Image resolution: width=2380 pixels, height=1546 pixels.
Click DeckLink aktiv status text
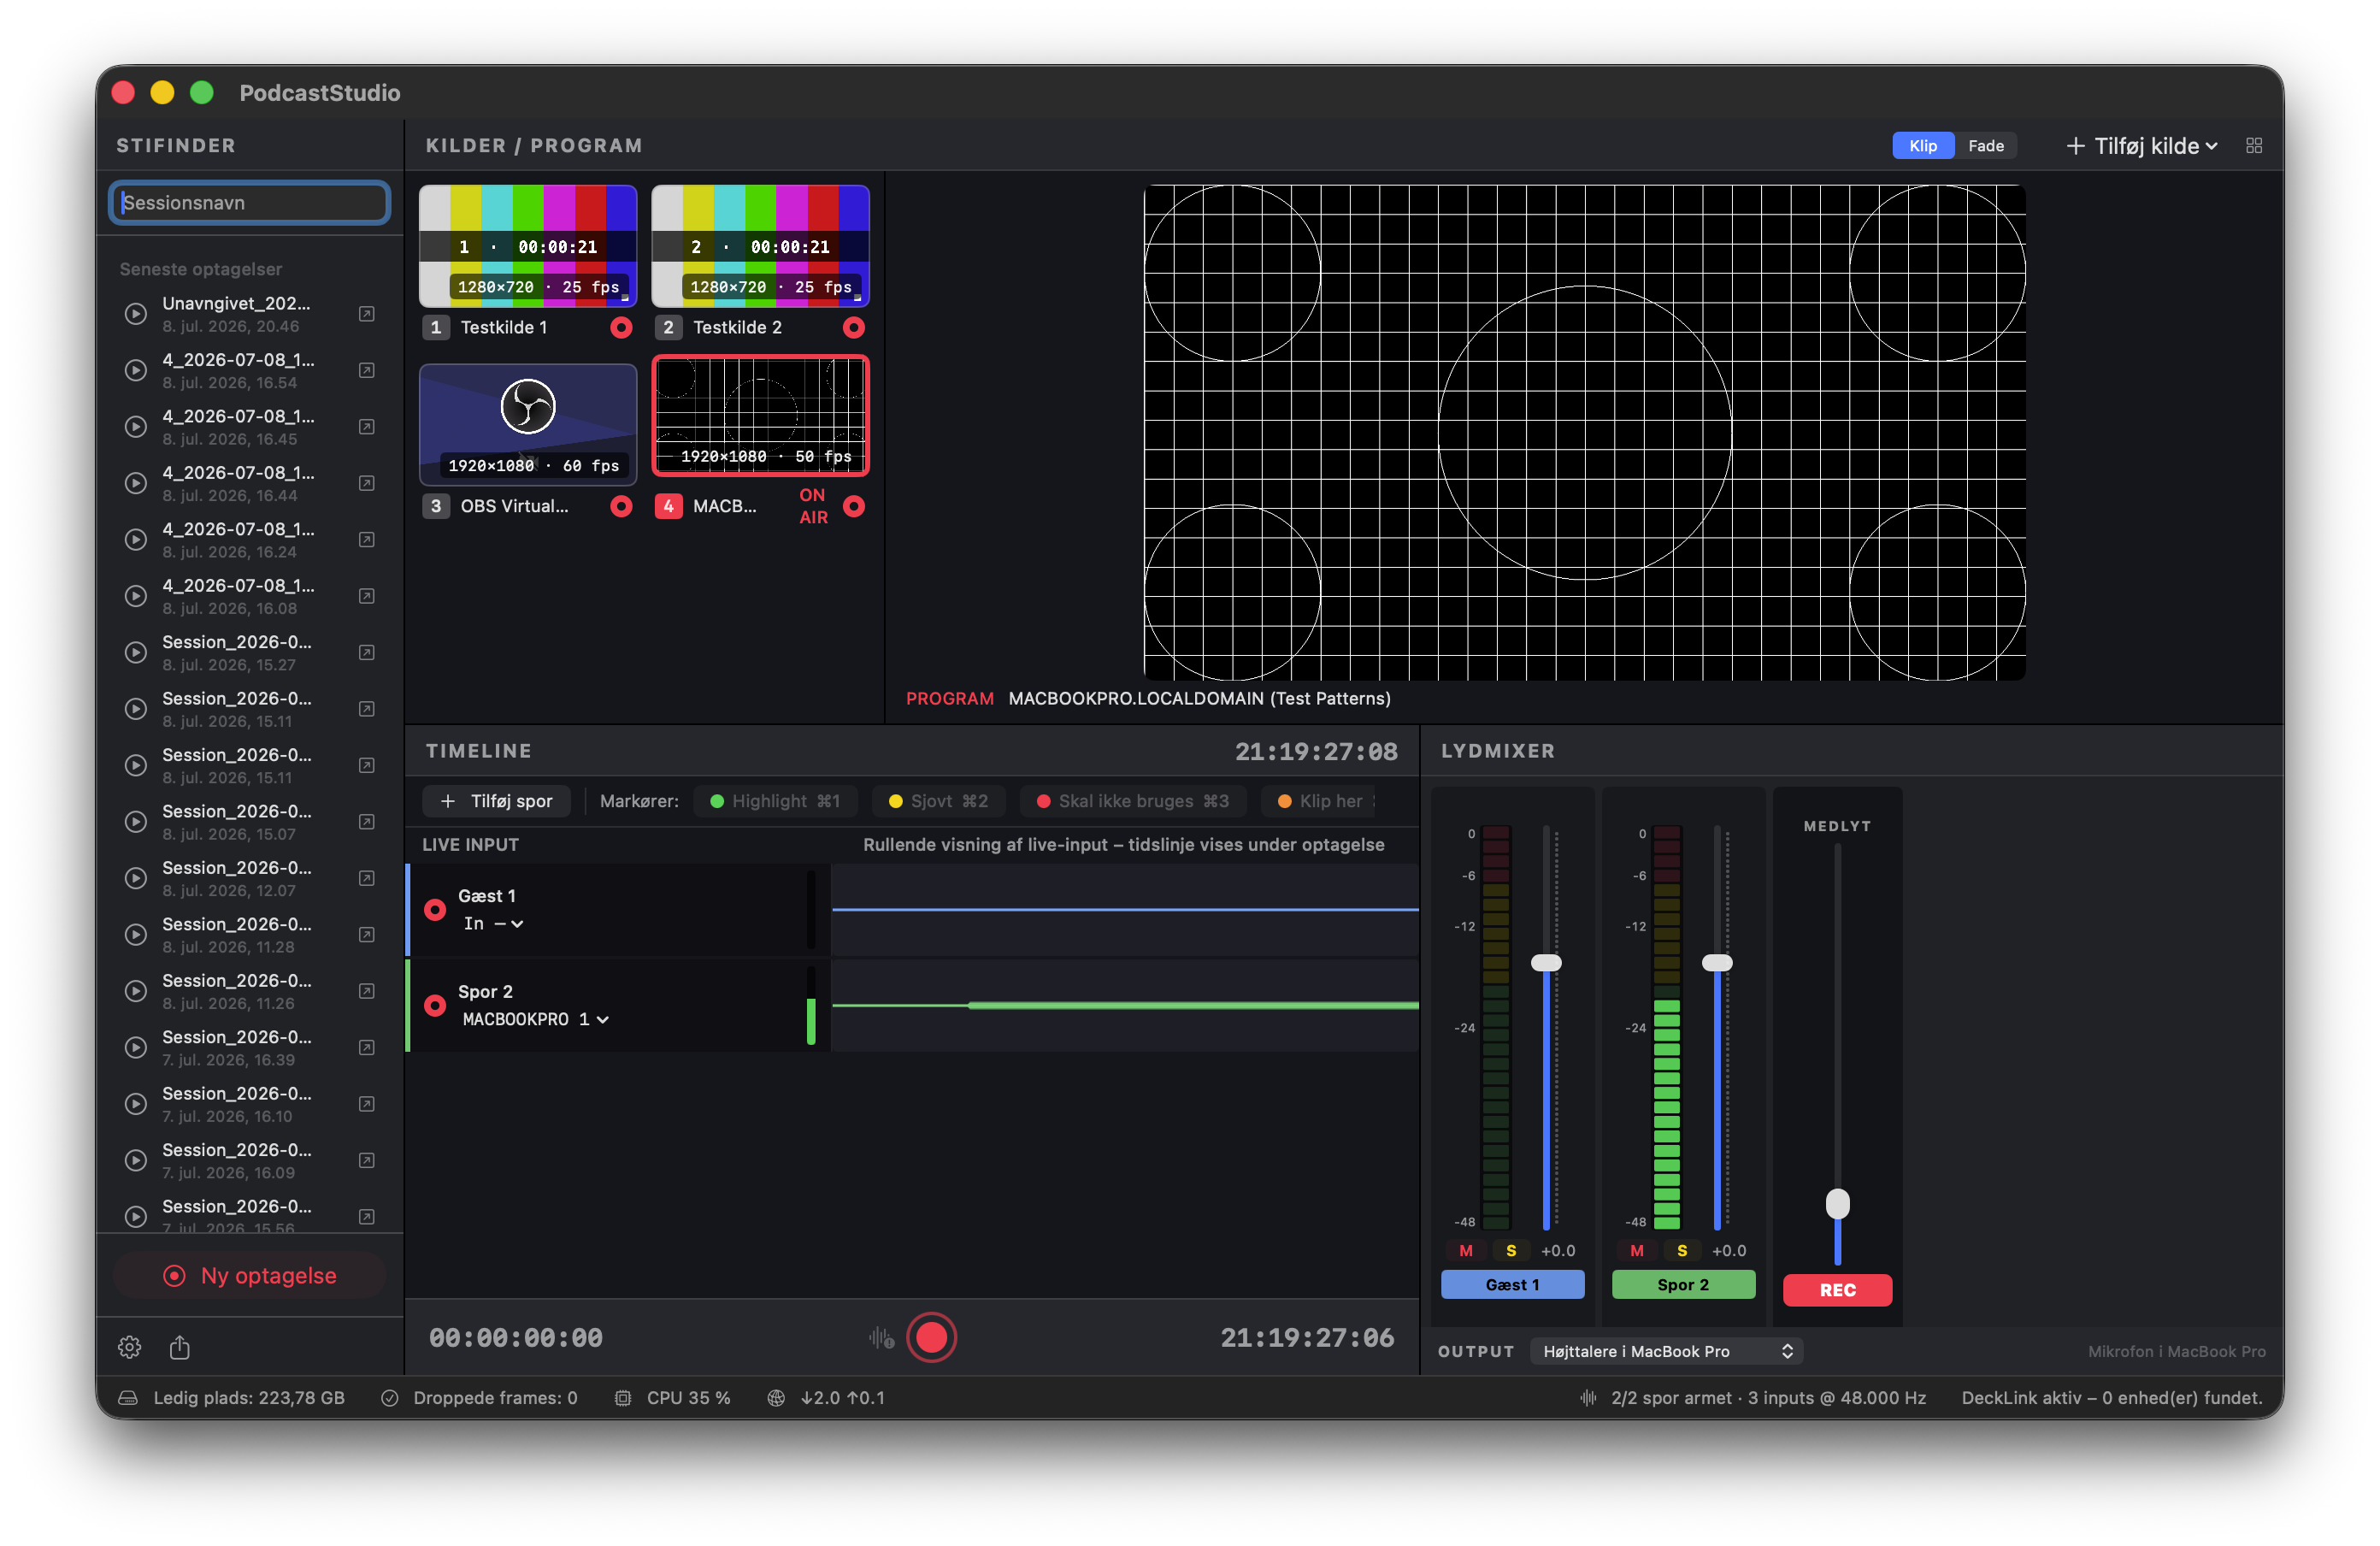2111,1398
